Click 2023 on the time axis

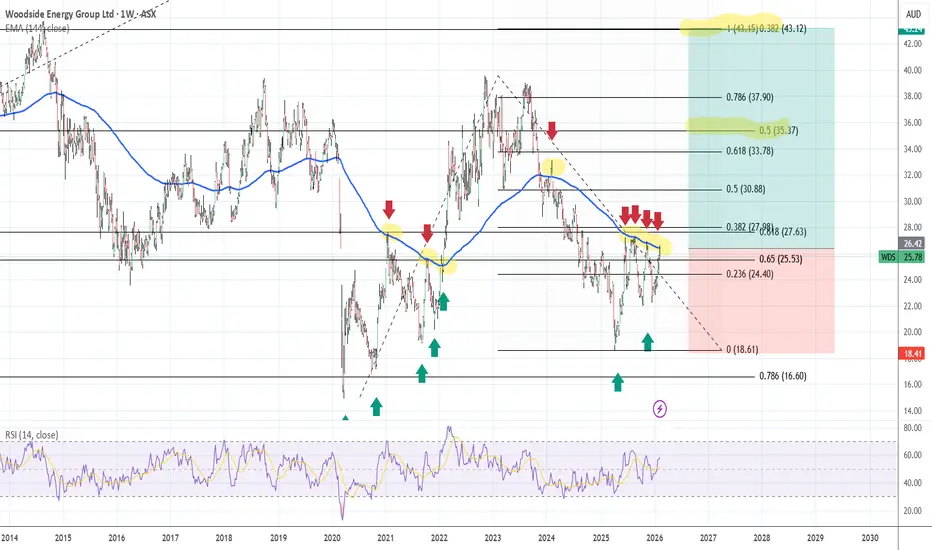click(493, 538)
